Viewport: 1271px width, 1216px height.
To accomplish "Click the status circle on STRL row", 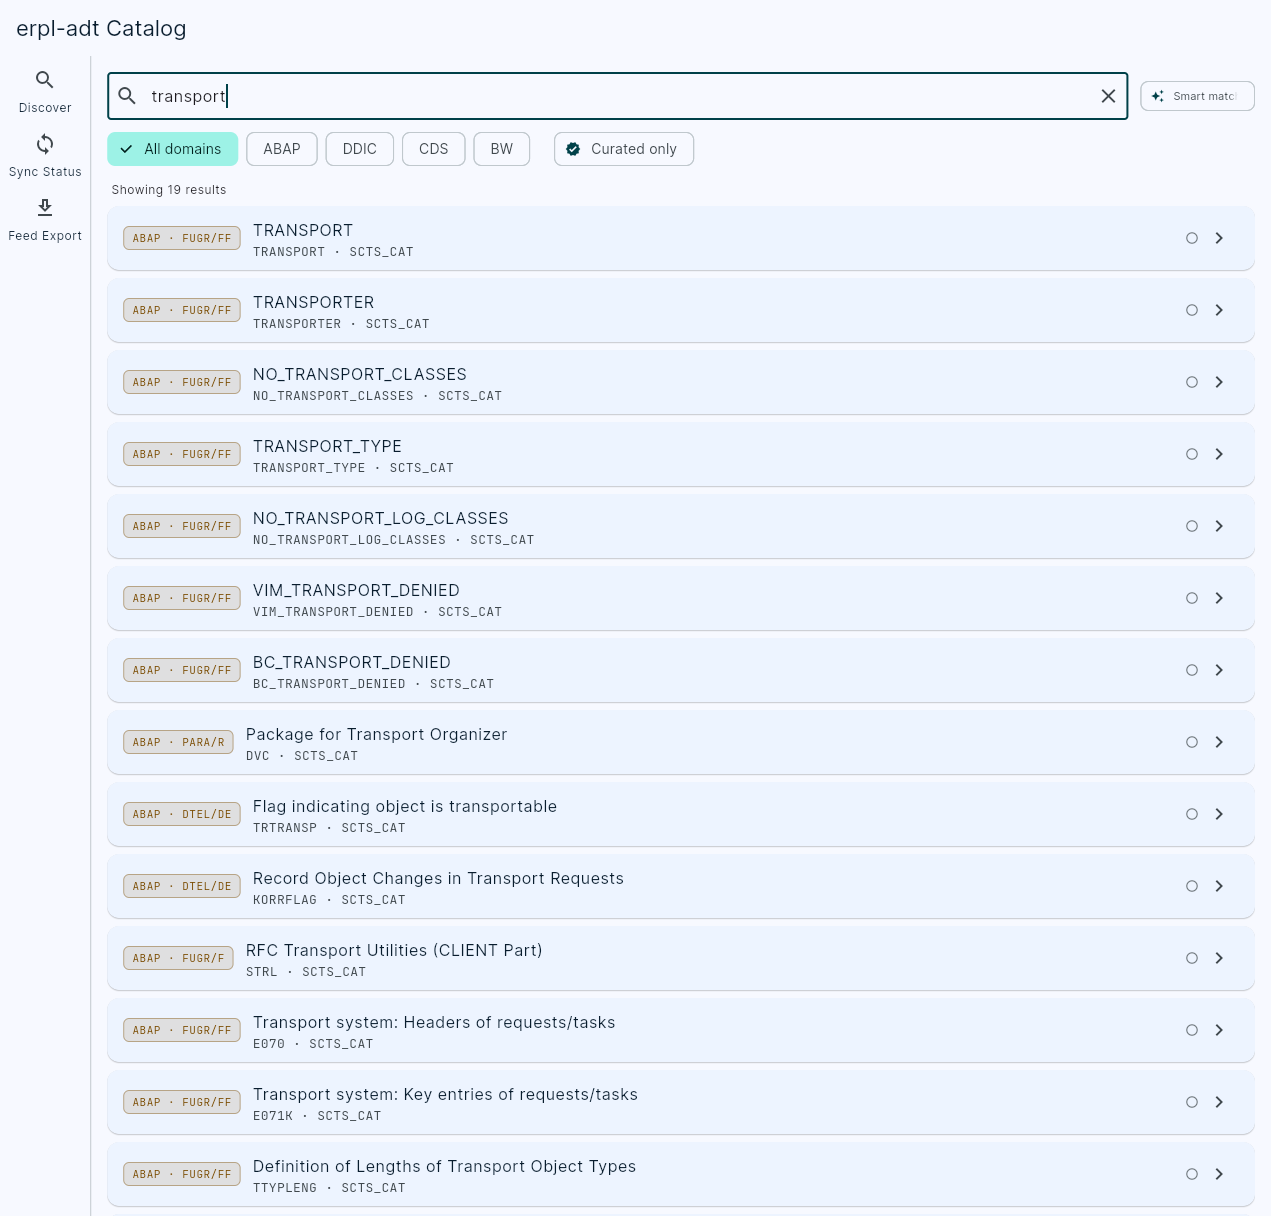I will pyautogui.click(x=1192, y=958).
